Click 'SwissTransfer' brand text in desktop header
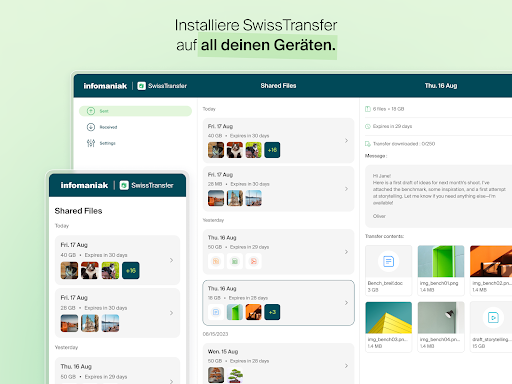 pos(167,86)
